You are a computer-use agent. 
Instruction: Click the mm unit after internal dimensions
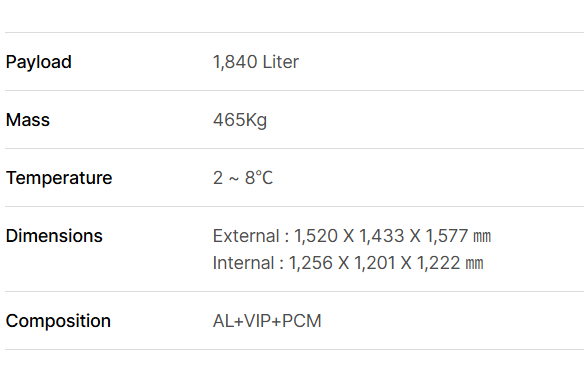coord(475,263)
